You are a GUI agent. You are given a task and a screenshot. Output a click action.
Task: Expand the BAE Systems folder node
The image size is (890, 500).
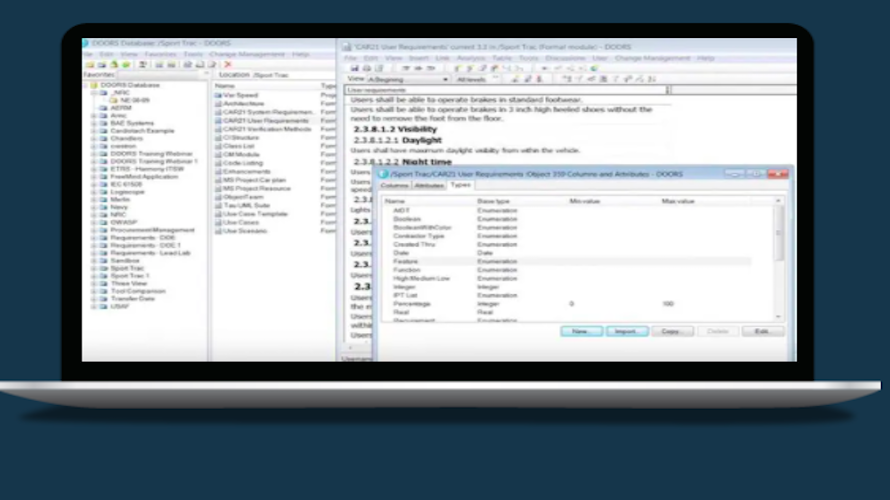coord(94,123)
